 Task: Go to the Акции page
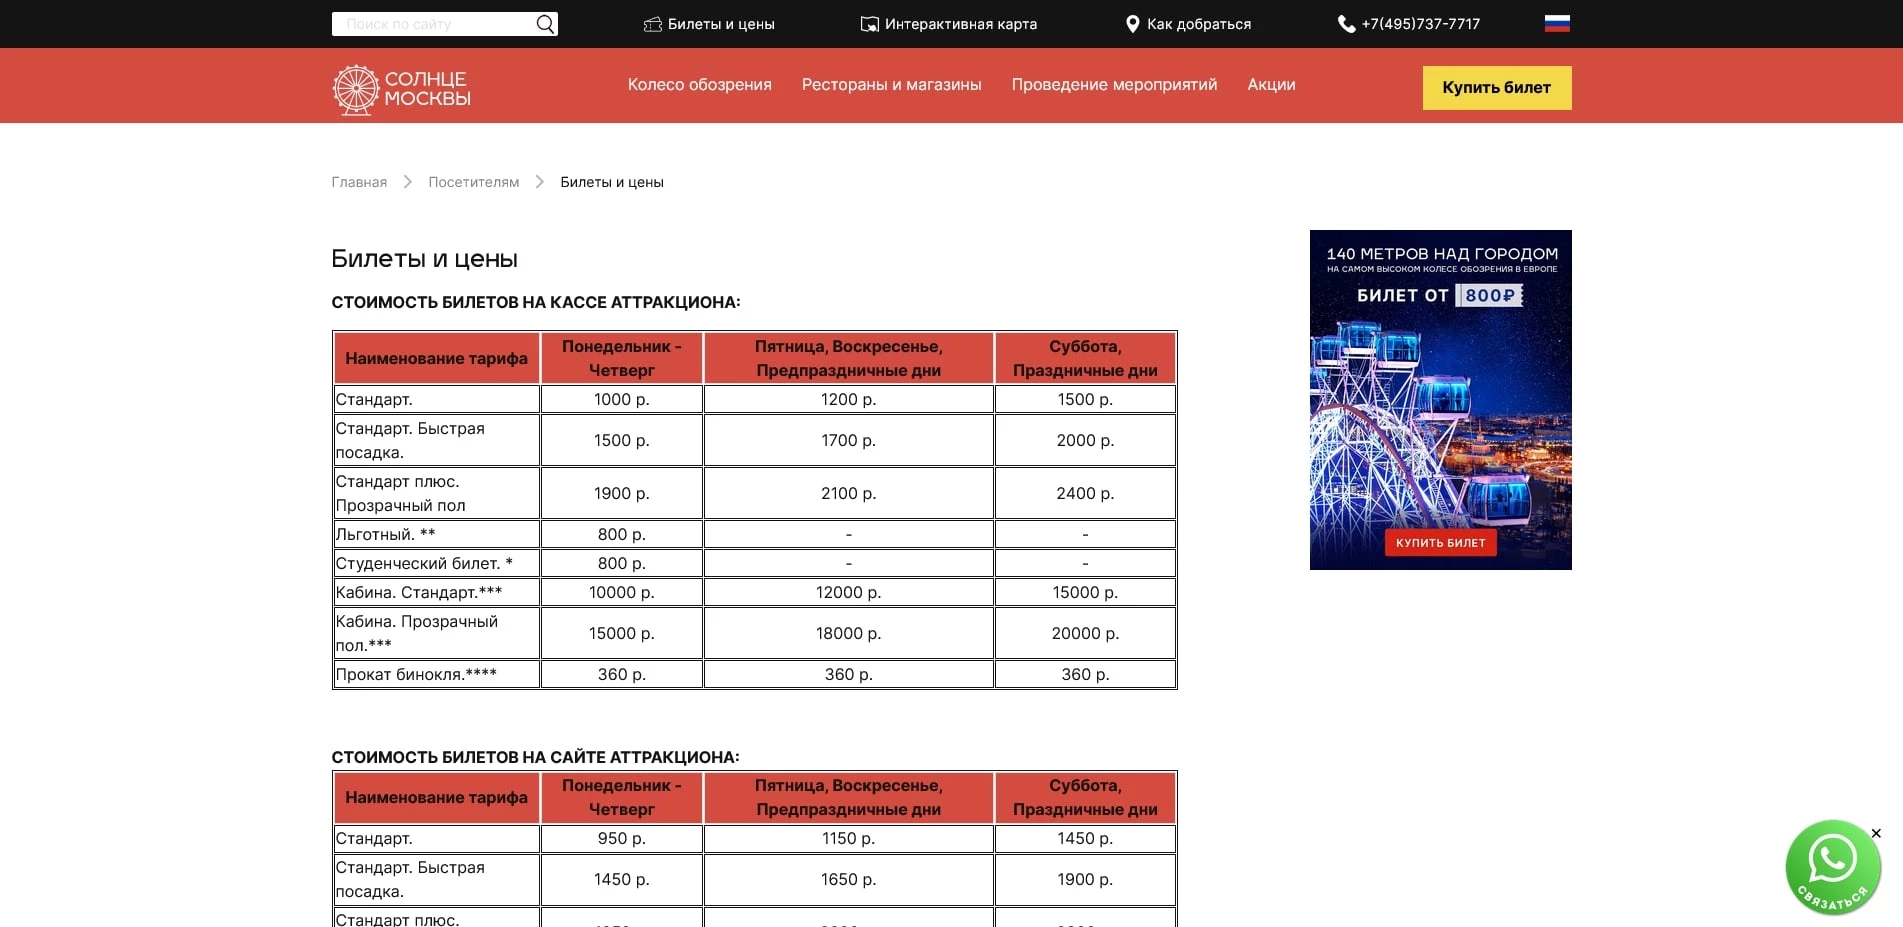click(x=1271, y=85)
